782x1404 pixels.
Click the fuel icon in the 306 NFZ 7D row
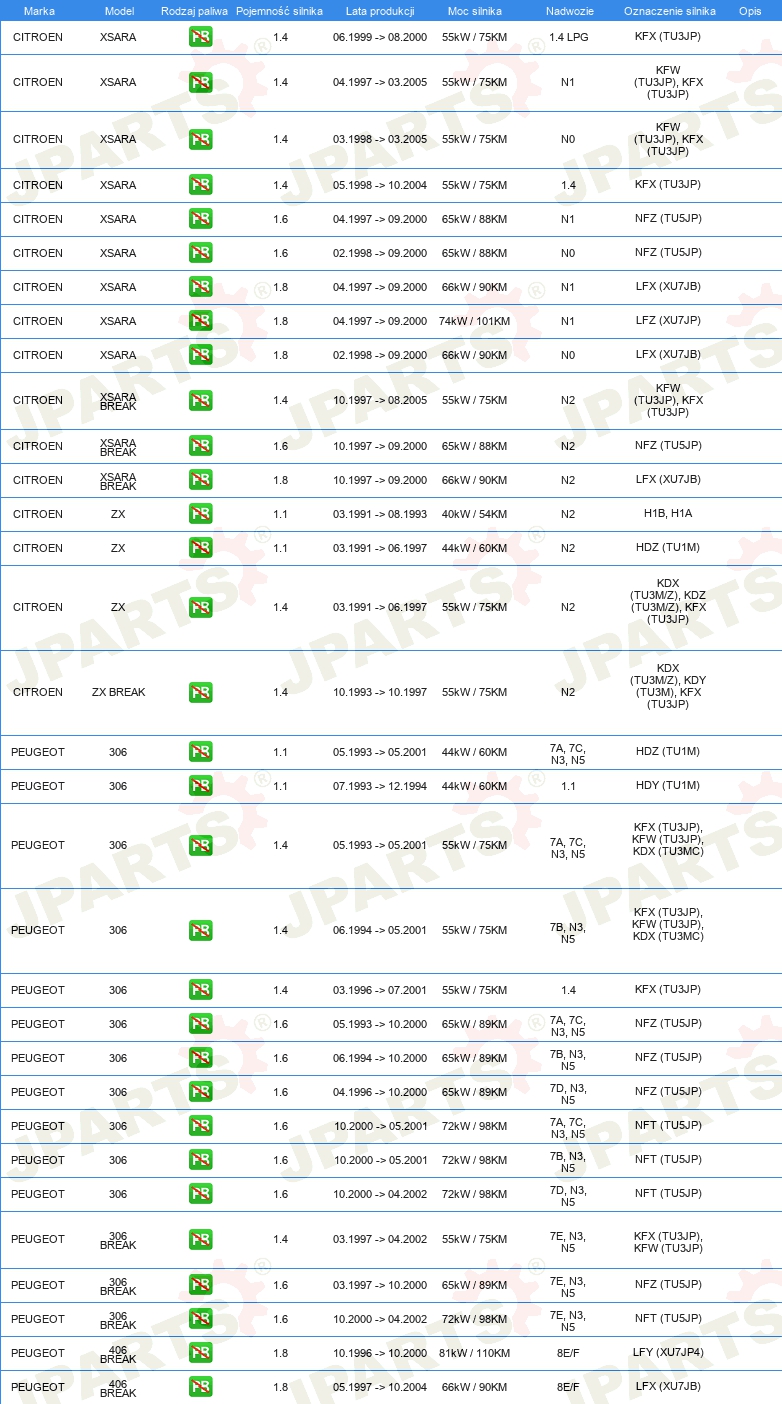(x=201, y=1092)
